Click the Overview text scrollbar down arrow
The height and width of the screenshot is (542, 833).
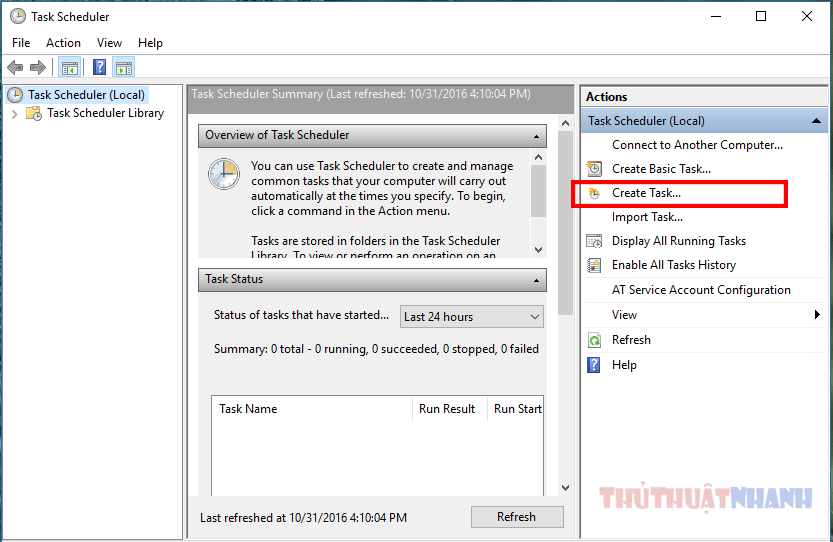coord(538,250)
